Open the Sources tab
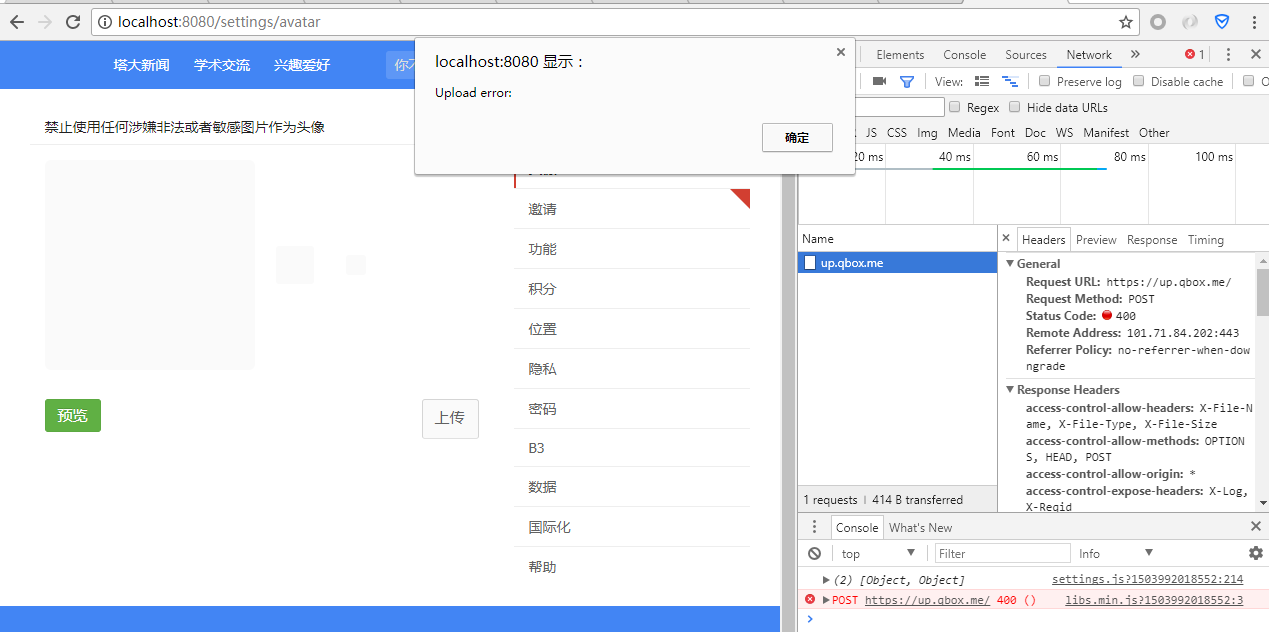Viewport: 1269px width, 632px height. [1026, 55]
